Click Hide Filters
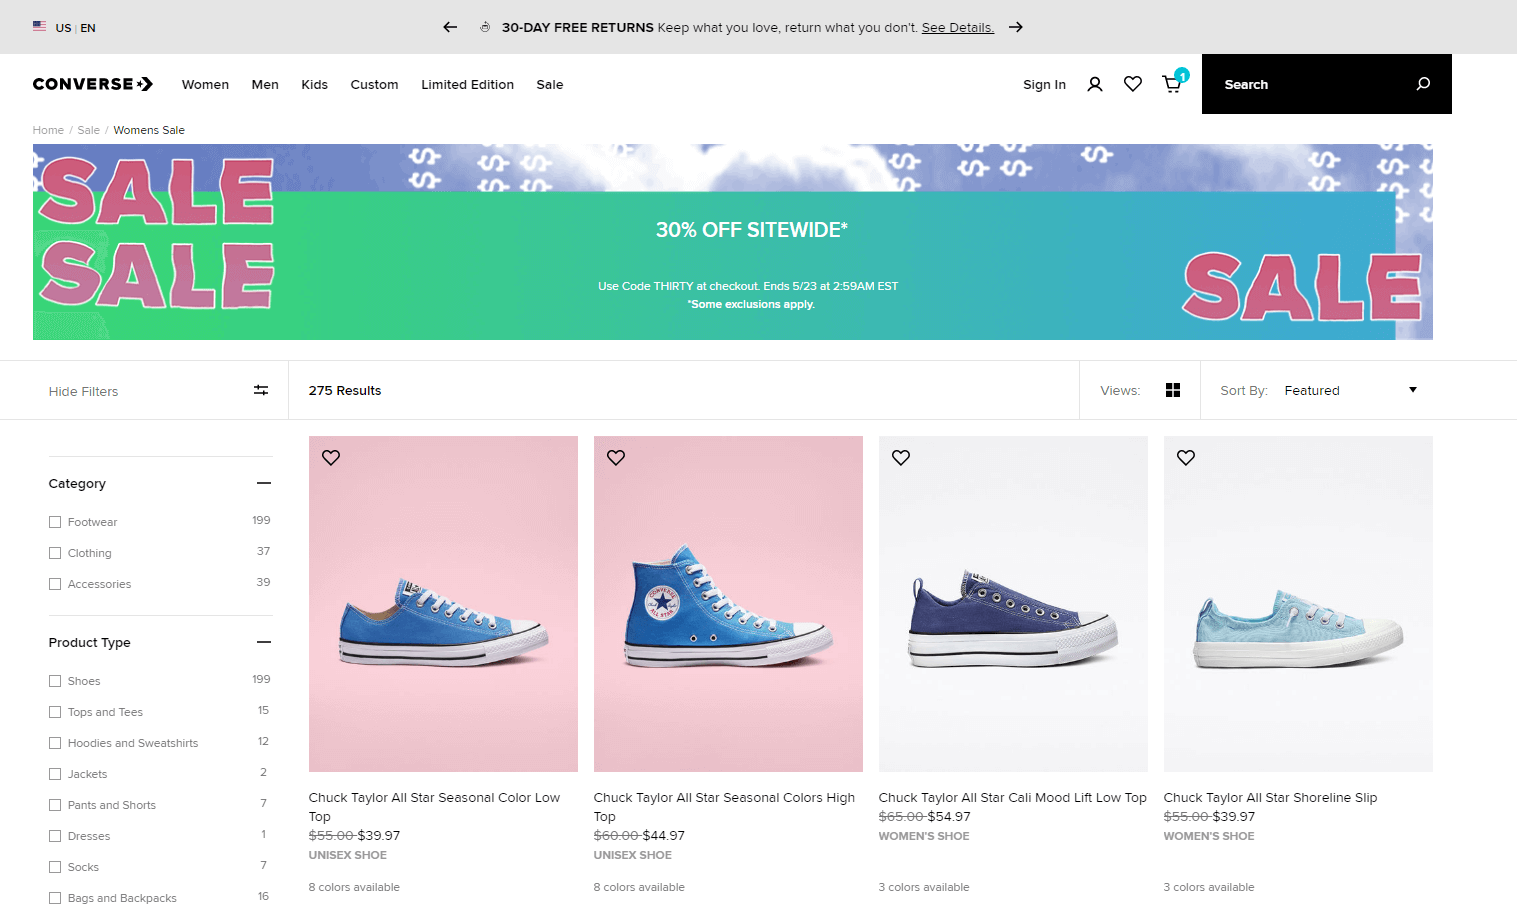 (83, 391)
